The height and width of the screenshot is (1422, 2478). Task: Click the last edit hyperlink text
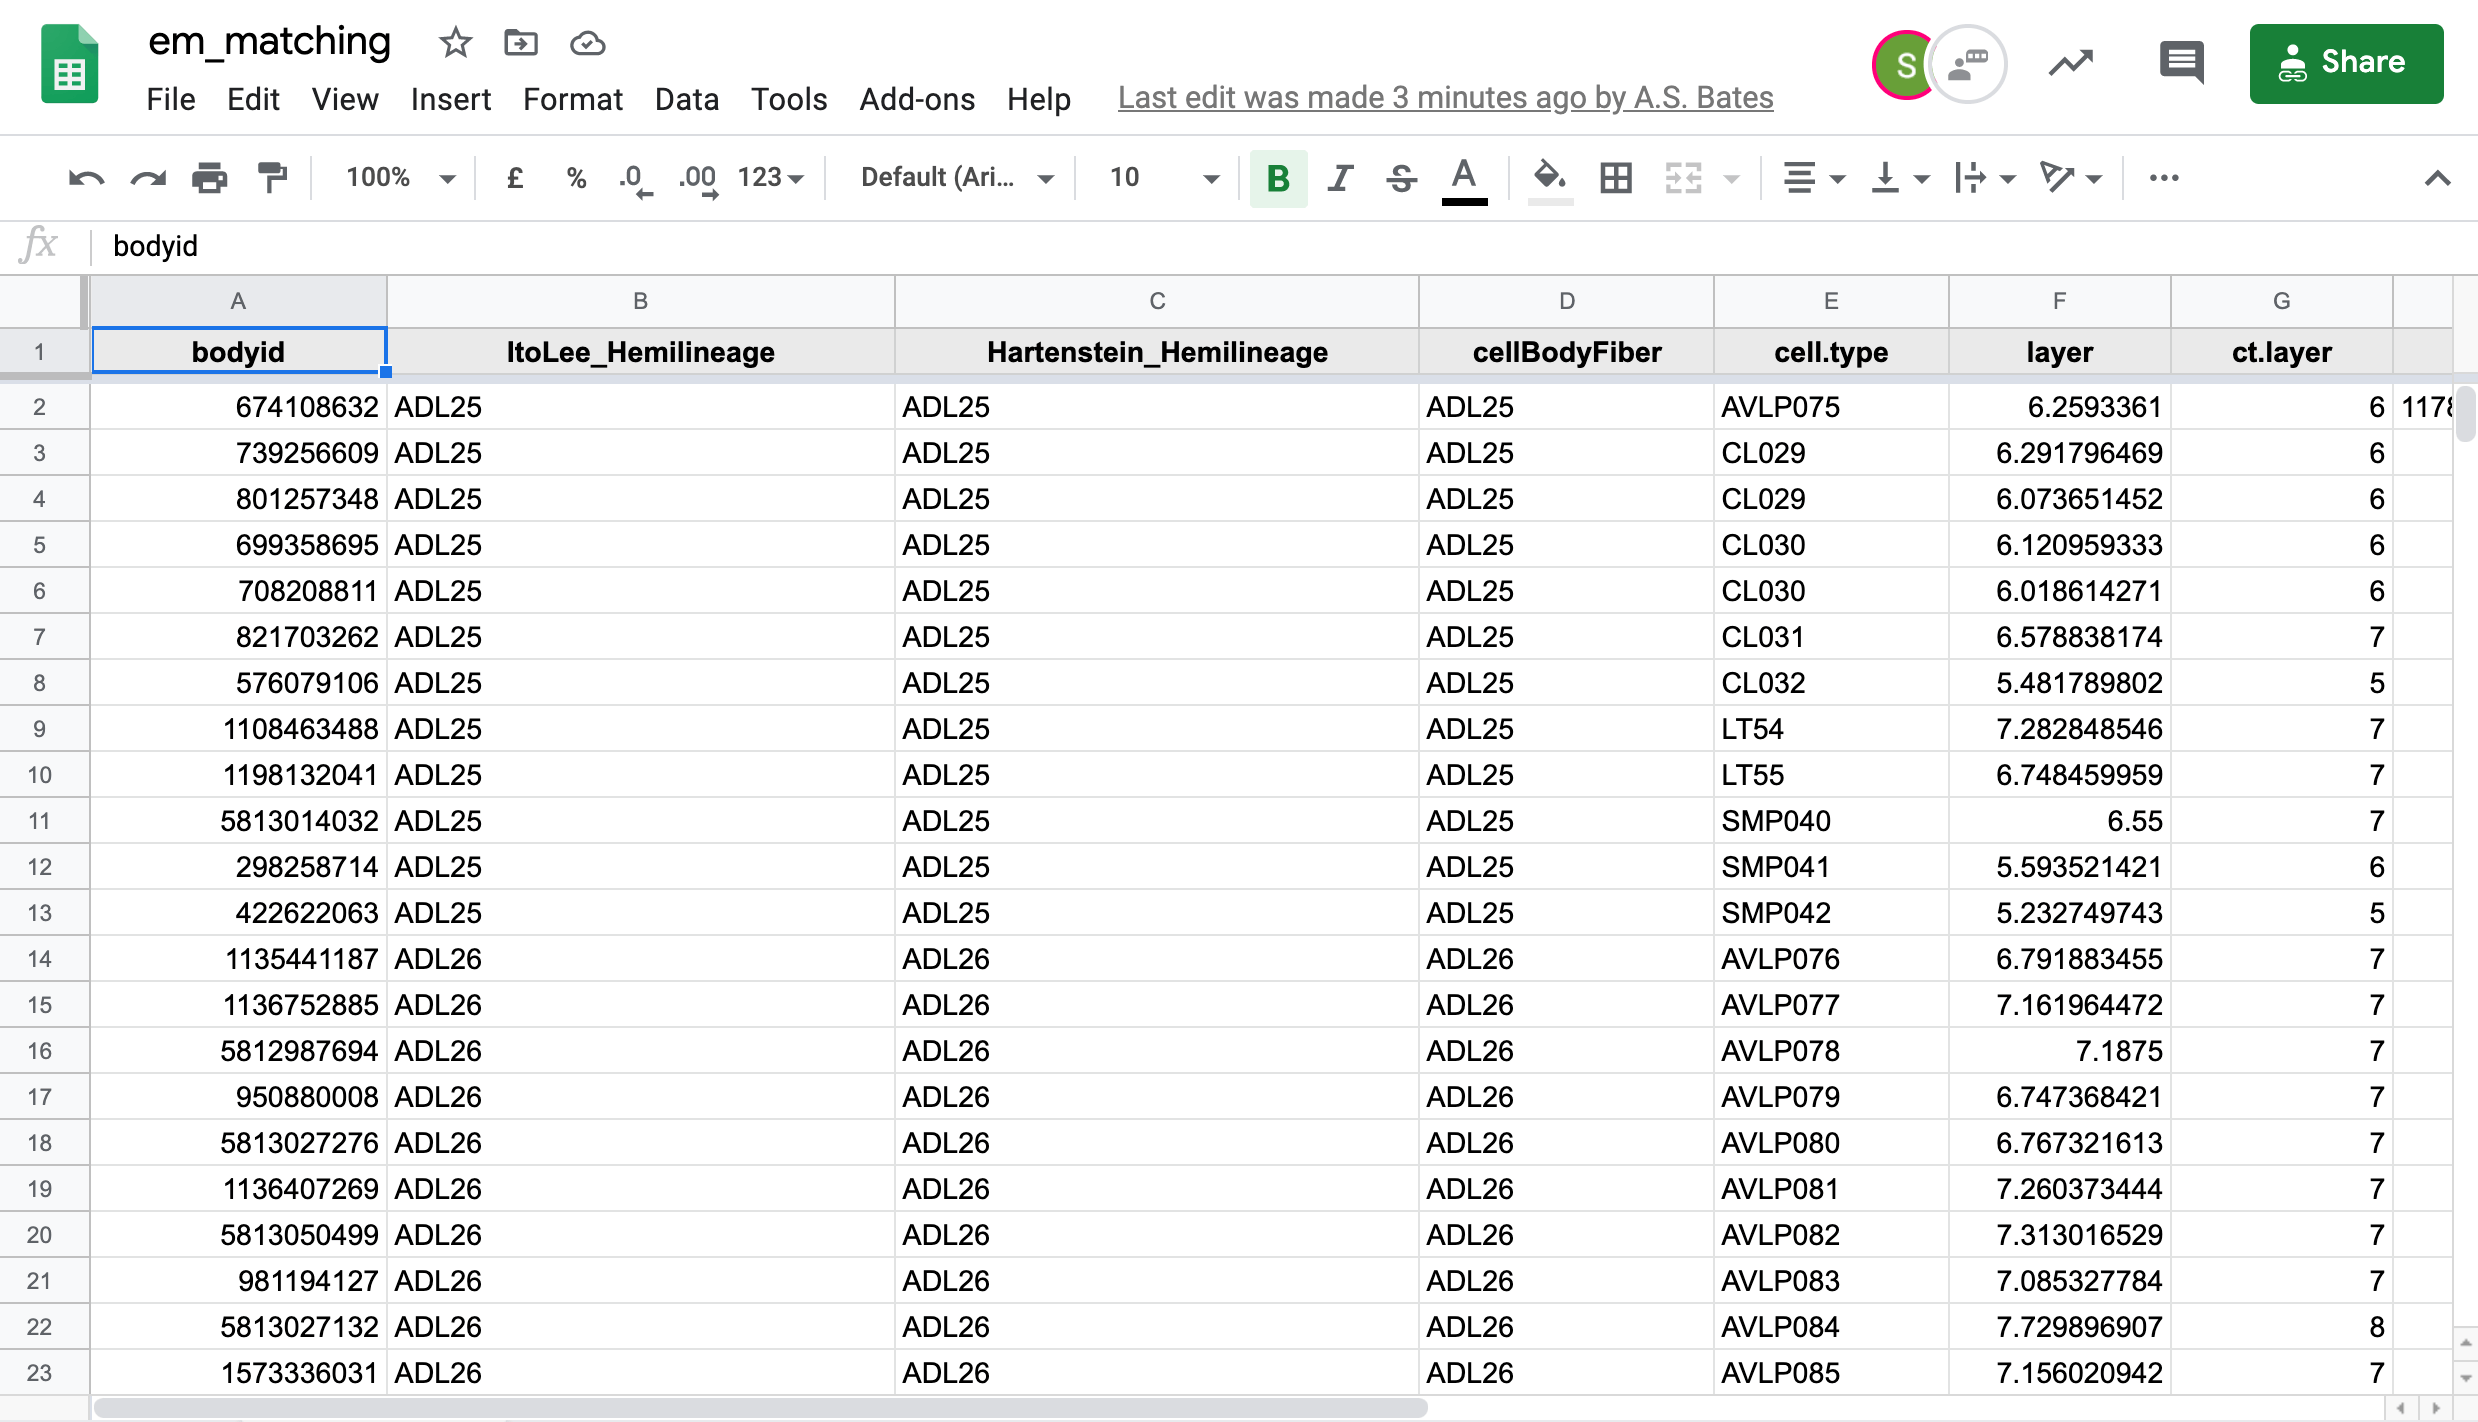(1445, 97)
